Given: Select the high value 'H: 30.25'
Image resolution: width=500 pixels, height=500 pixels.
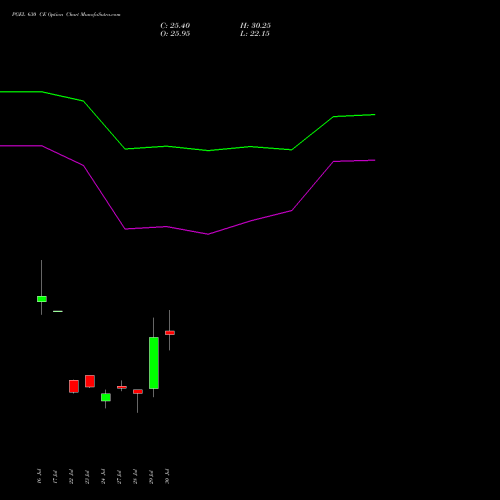Looking at the screenshot, I should tap(255, 26).
